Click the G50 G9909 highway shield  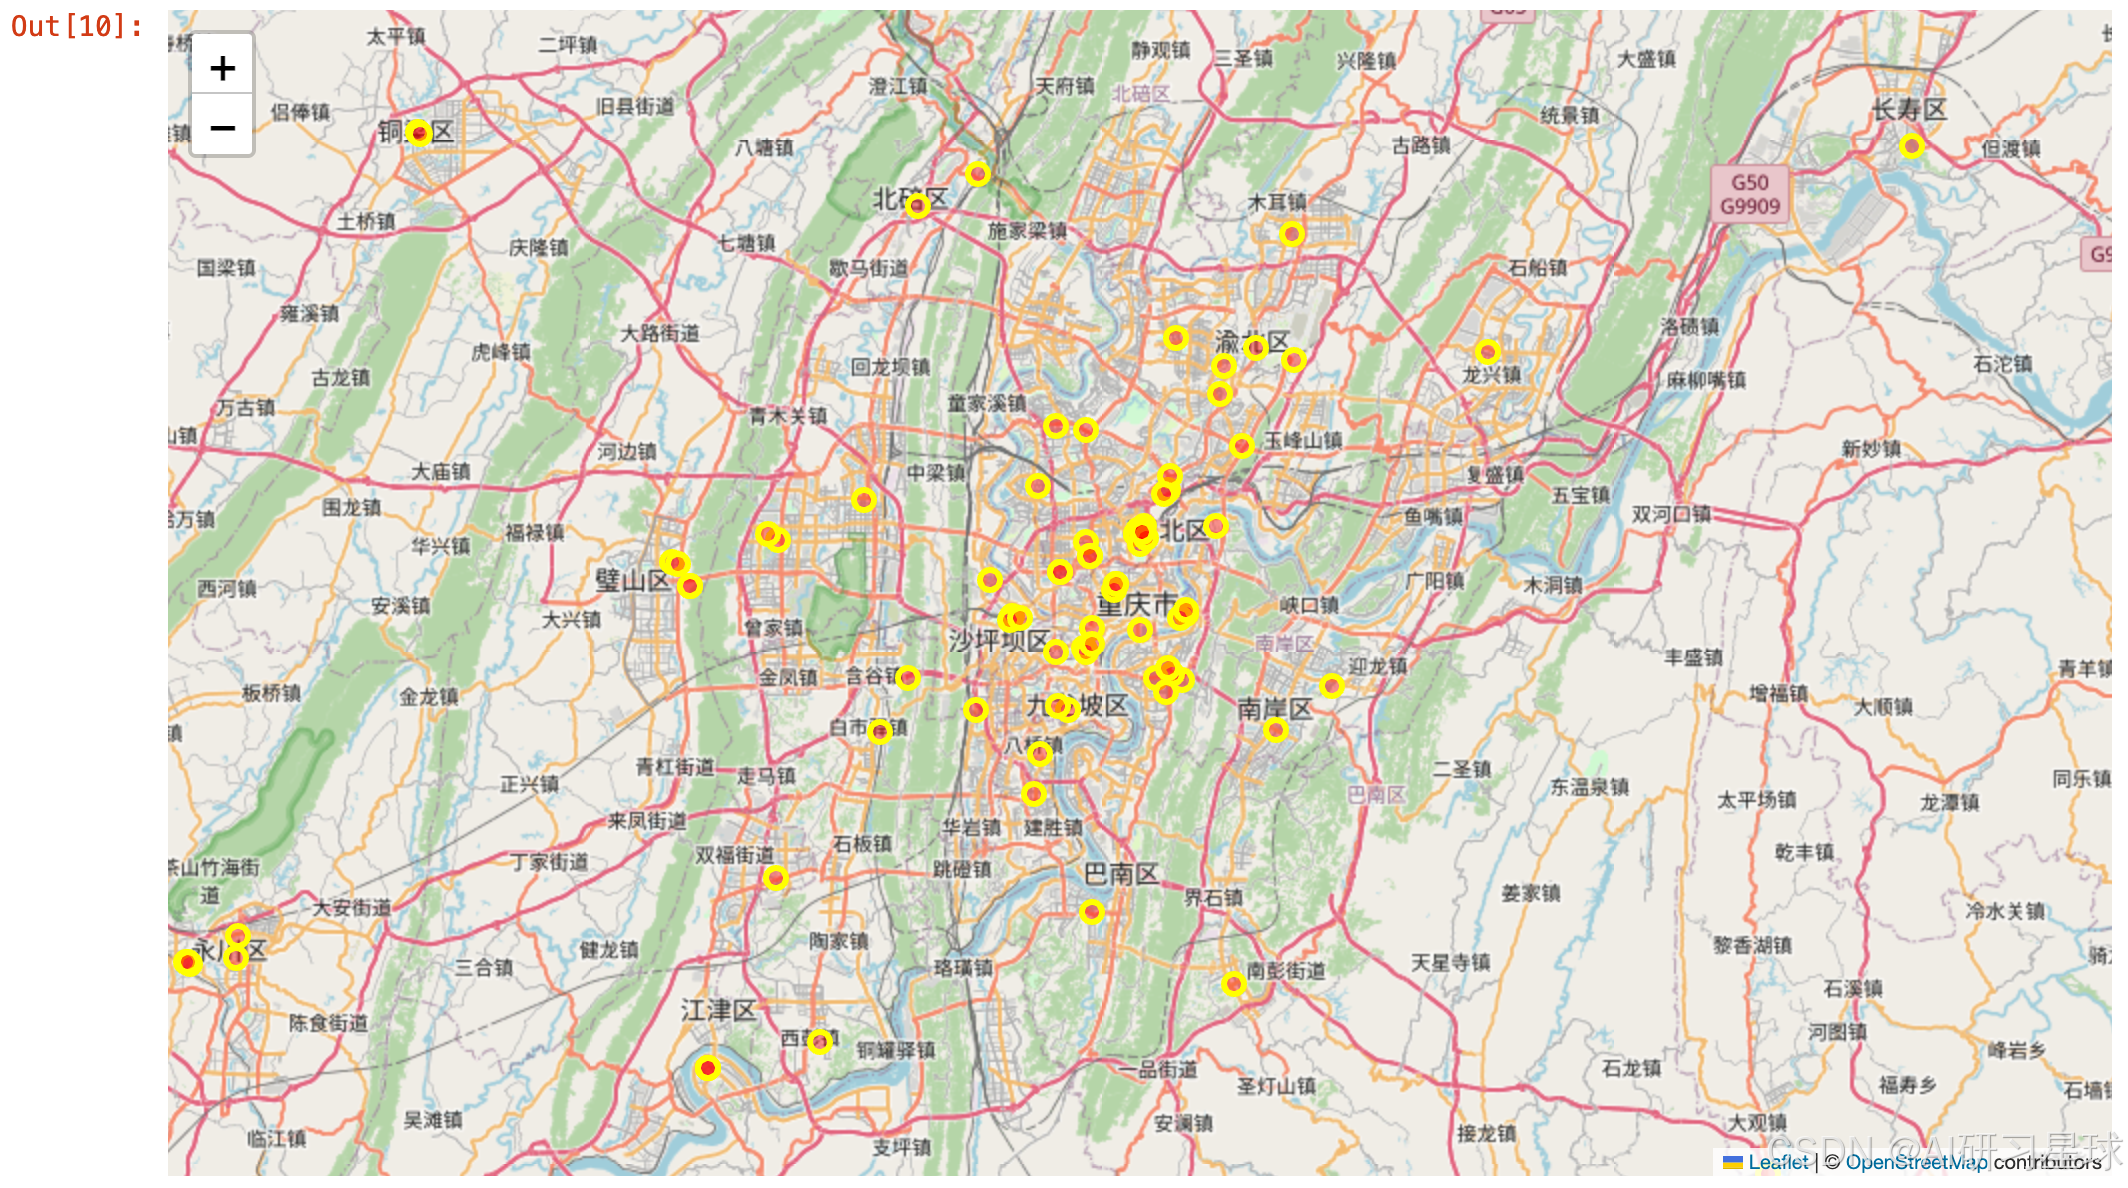click(x=1749, y=194)
